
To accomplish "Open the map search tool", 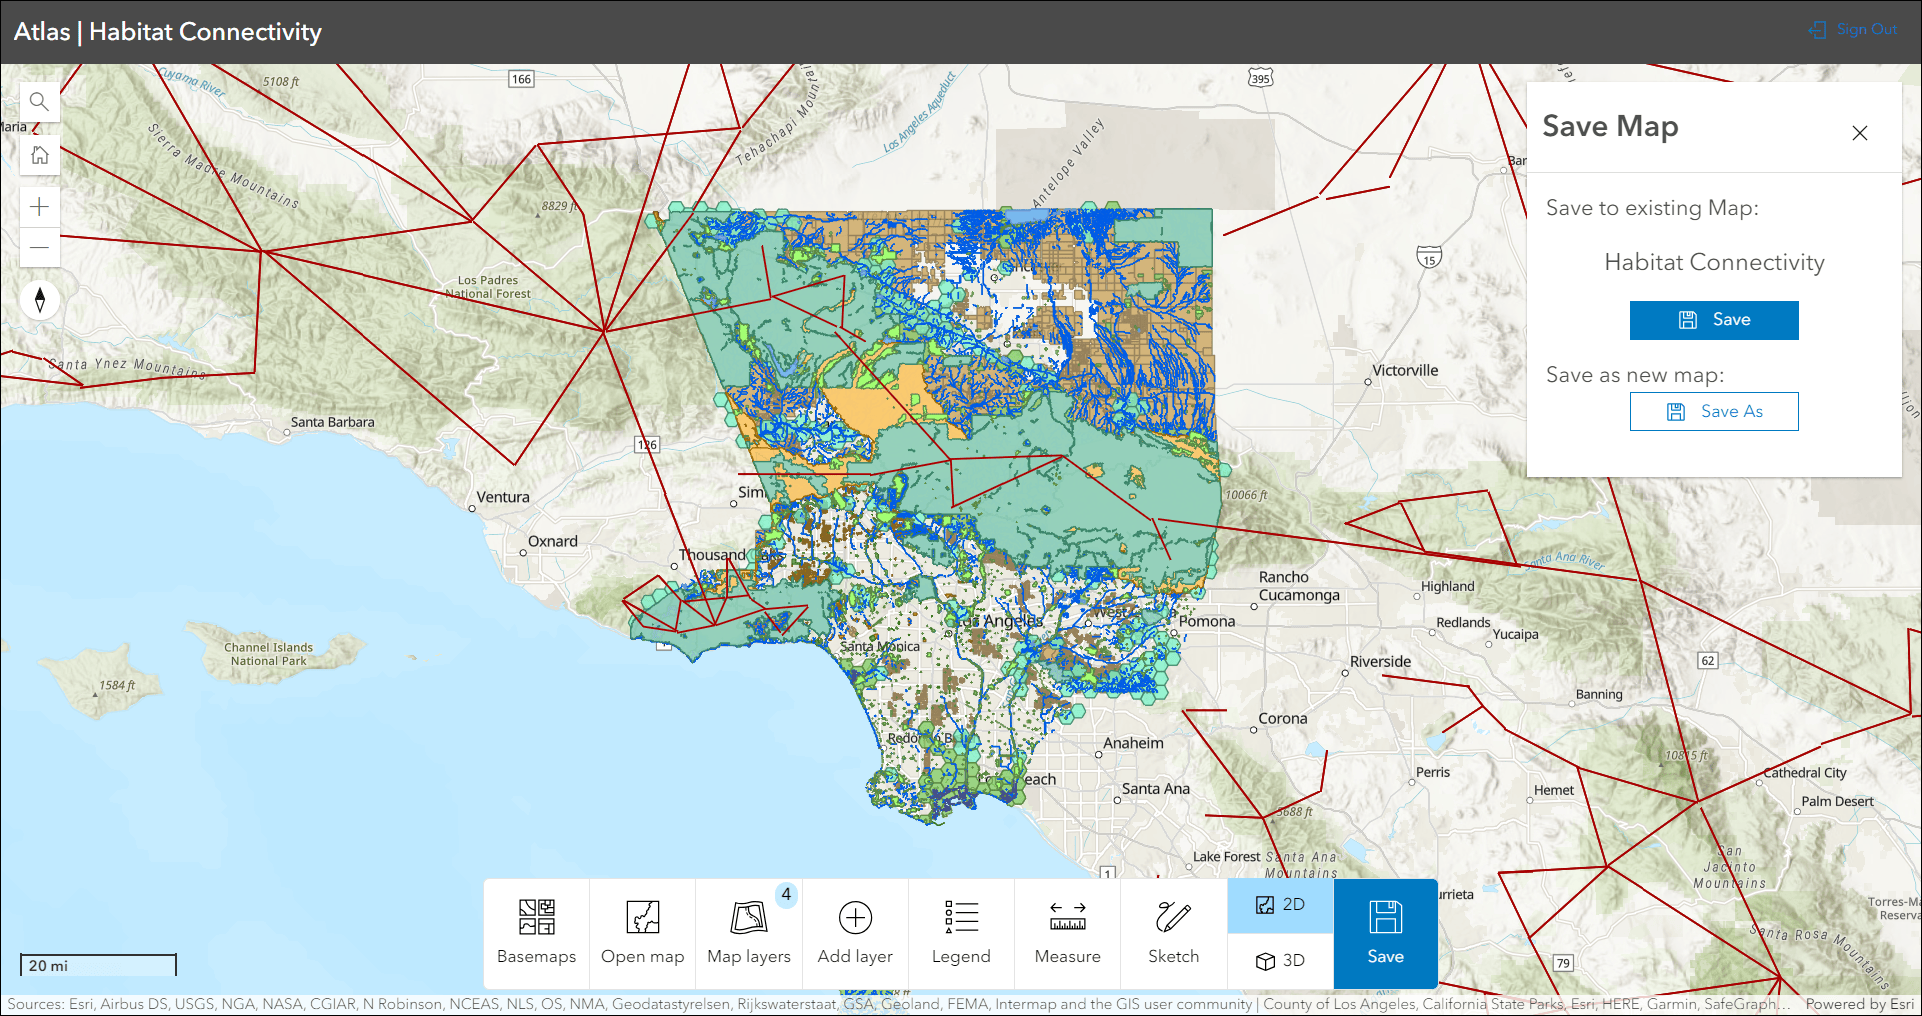I will [40, 102].
